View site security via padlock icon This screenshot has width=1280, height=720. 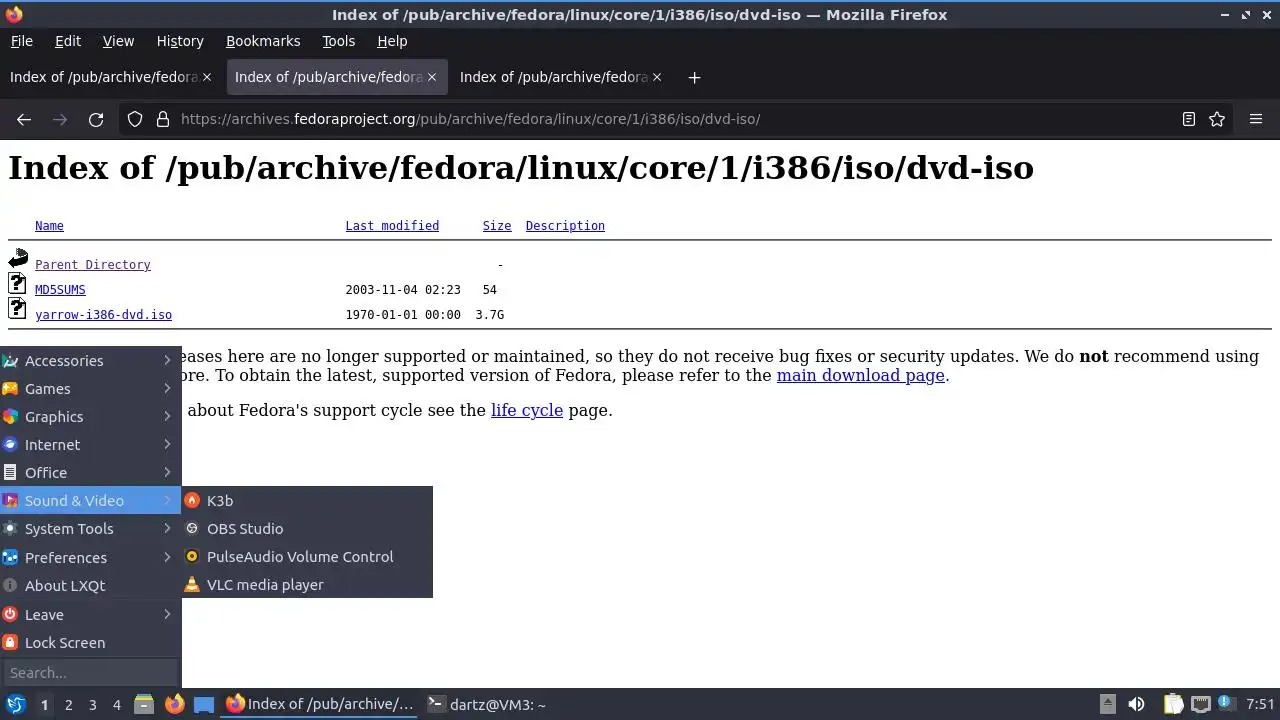tap(163, 119)
